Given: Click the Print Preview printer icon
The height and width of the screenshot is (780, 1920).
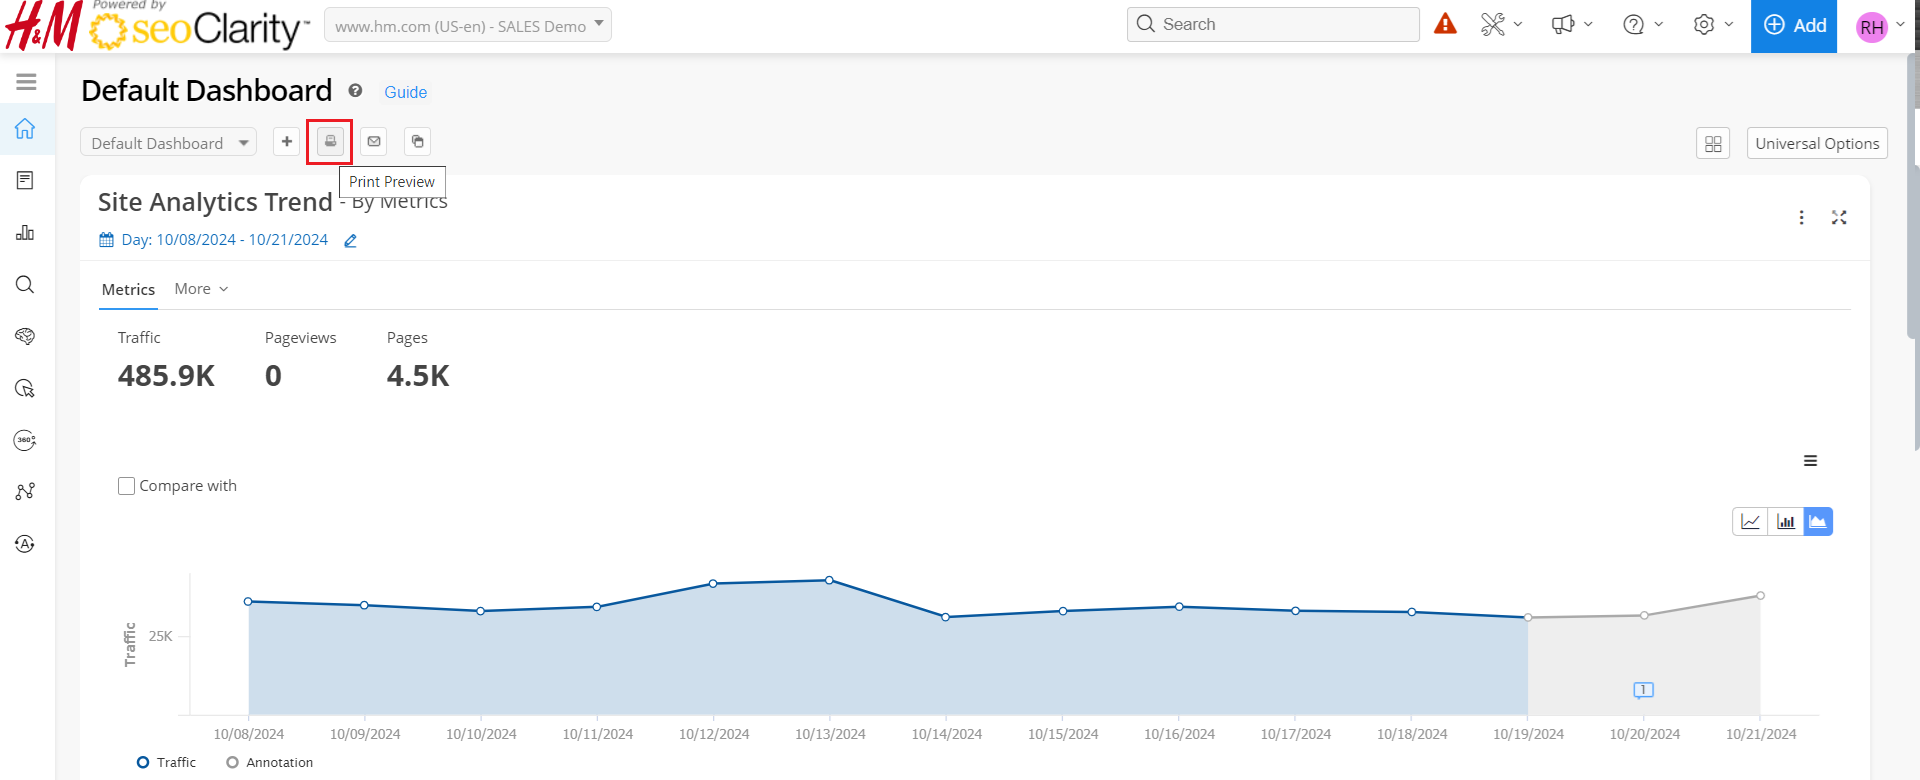Looking at the screenshot, I should [330, 142].
